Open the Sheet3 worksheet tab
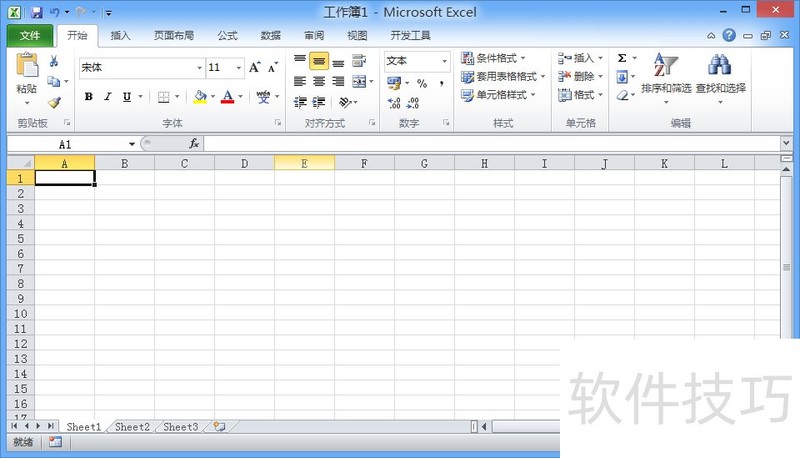The height and width of the screenshot is (458, 800). (181, 427)
